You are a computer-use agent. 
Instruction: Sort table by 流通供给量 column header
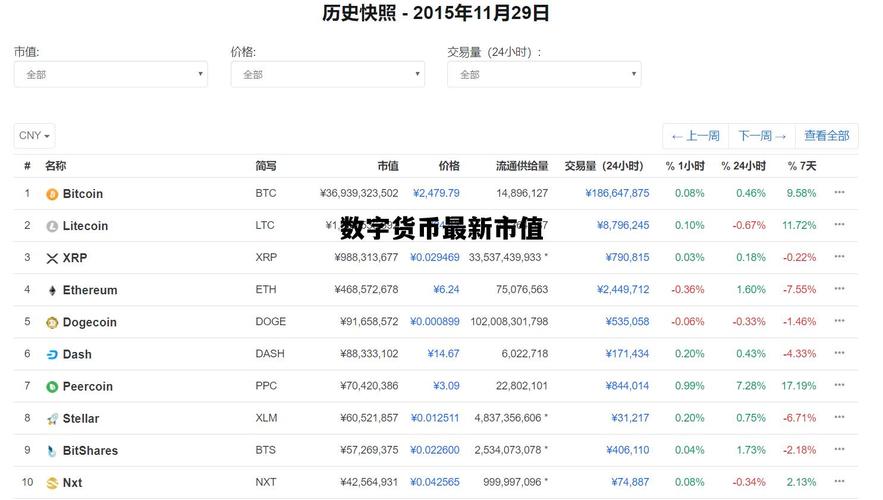pos(522,166)
